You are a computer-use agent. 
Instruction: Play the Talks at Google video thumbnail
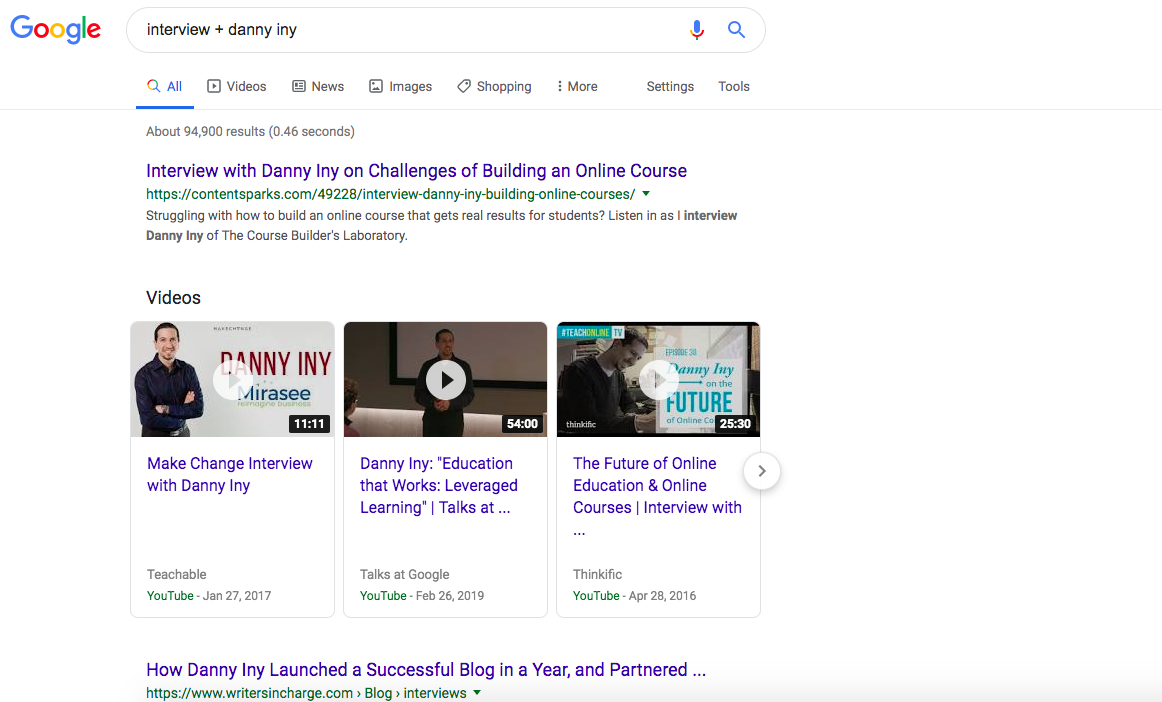tap(445, 380)
